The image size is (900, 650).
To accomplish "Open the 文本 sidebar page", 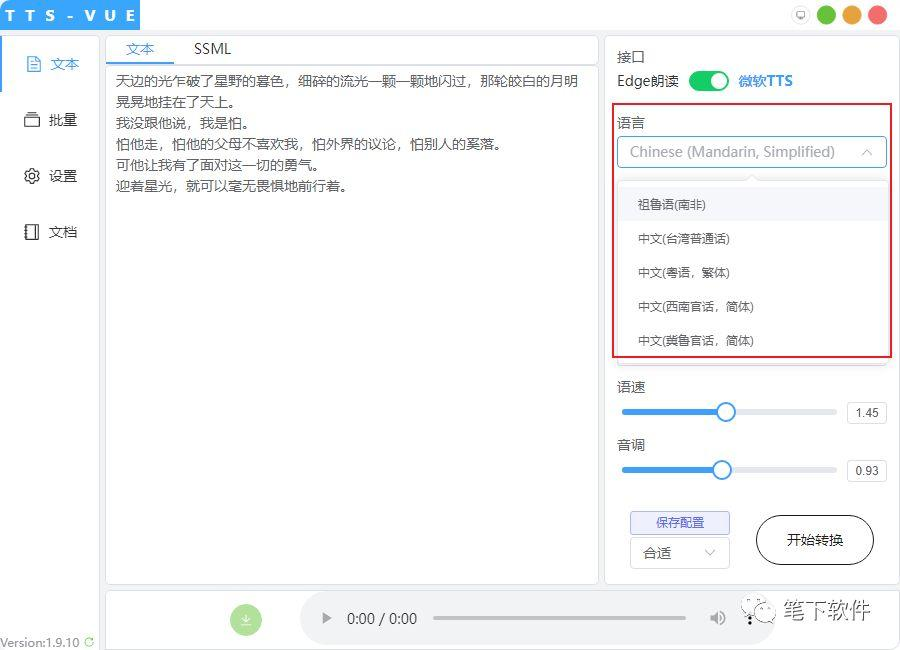I will [52, 64].
